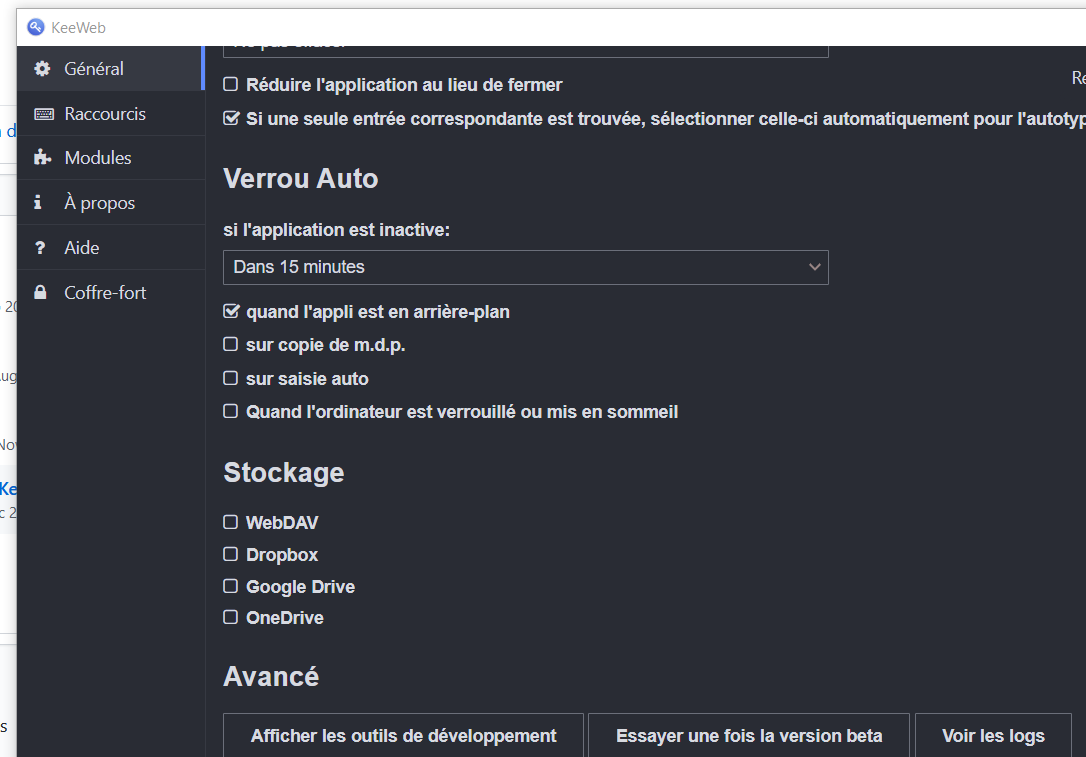The image size is (1086, 757).
Task: Open Modules via the plugin icon
Action: [x=42, y=157]
